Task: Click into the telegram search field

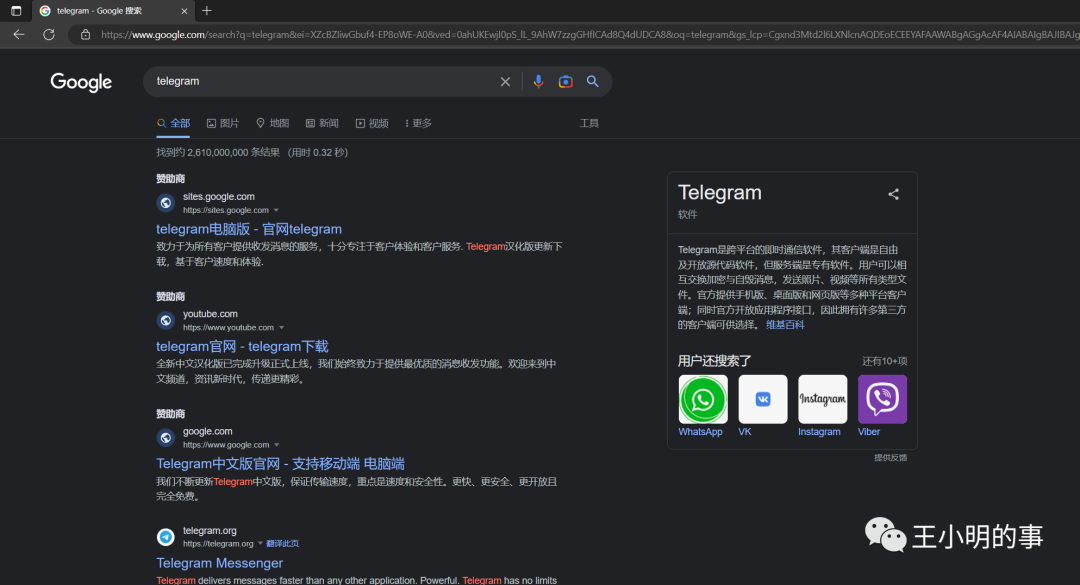Action: point(324,81)
